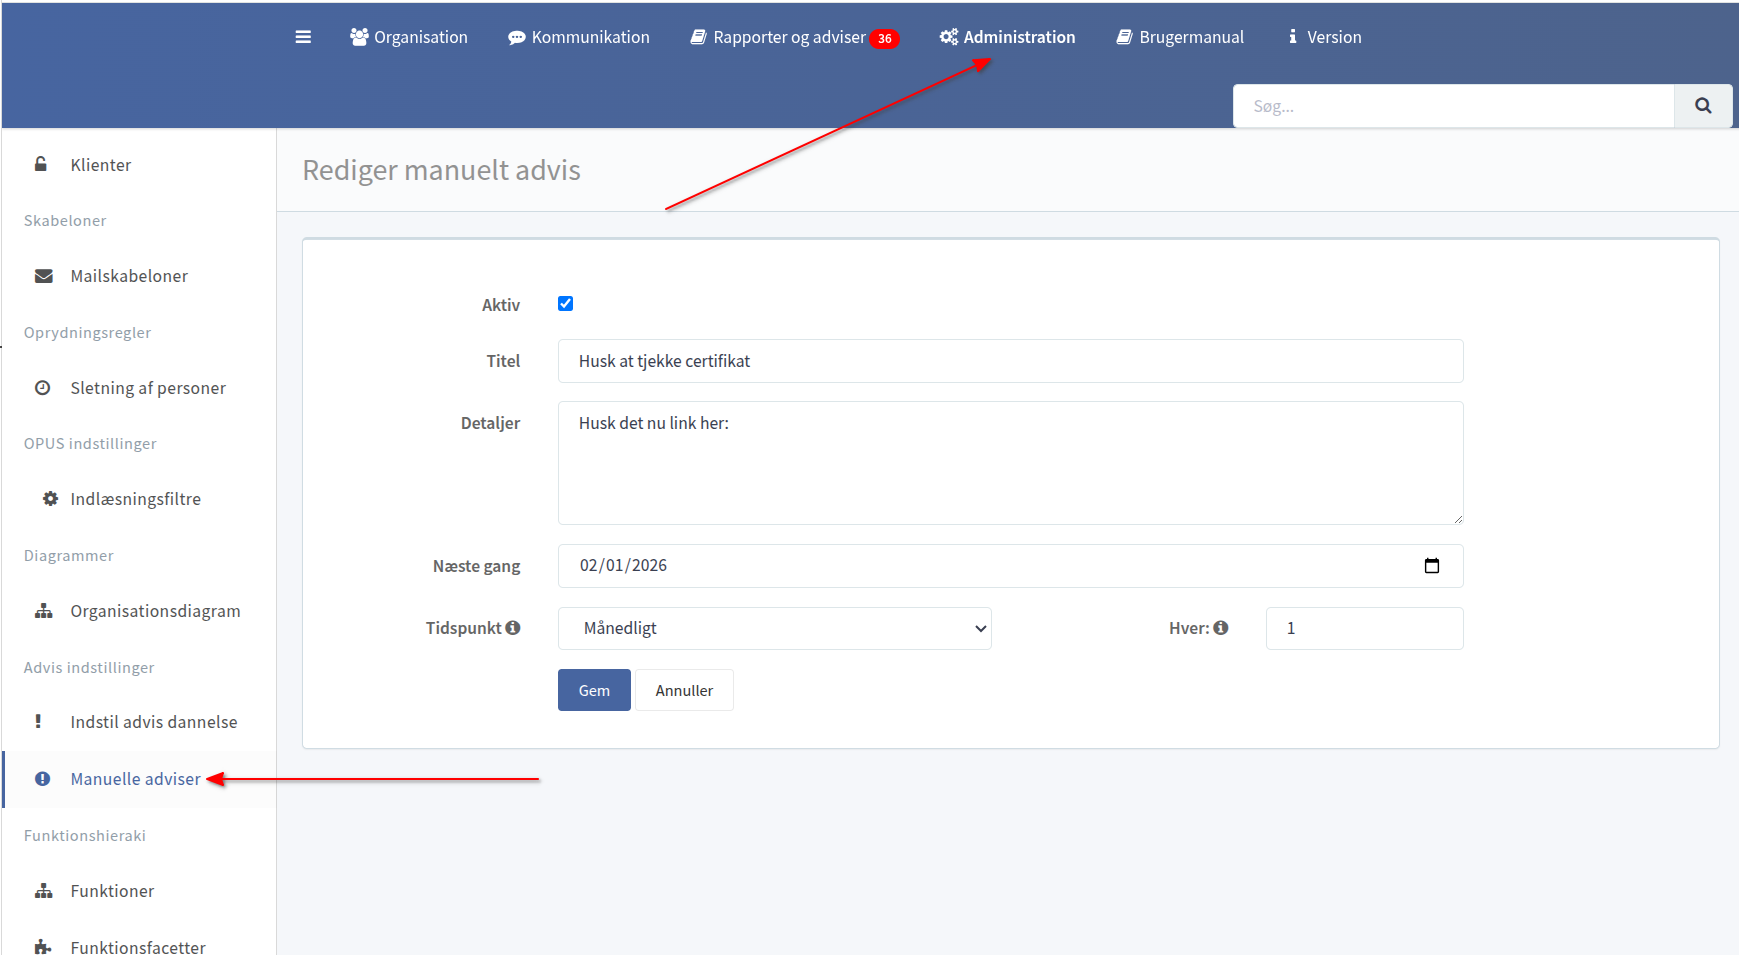Open the Rapporter og adviser menu
Image resolution: width=1739 pixels, height=955 pixels.
[x=789, y=37]
